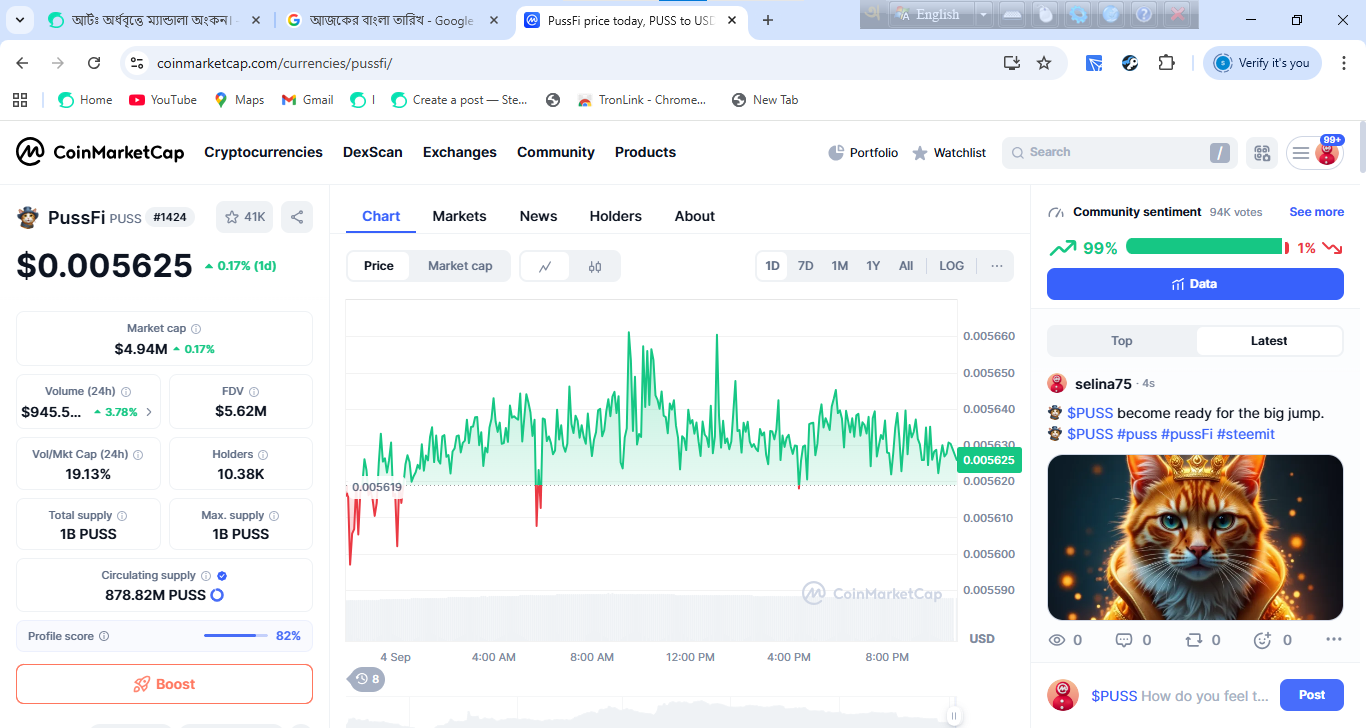
Task: Vote bearish with the red down arrow
Action: point(1331,248)
